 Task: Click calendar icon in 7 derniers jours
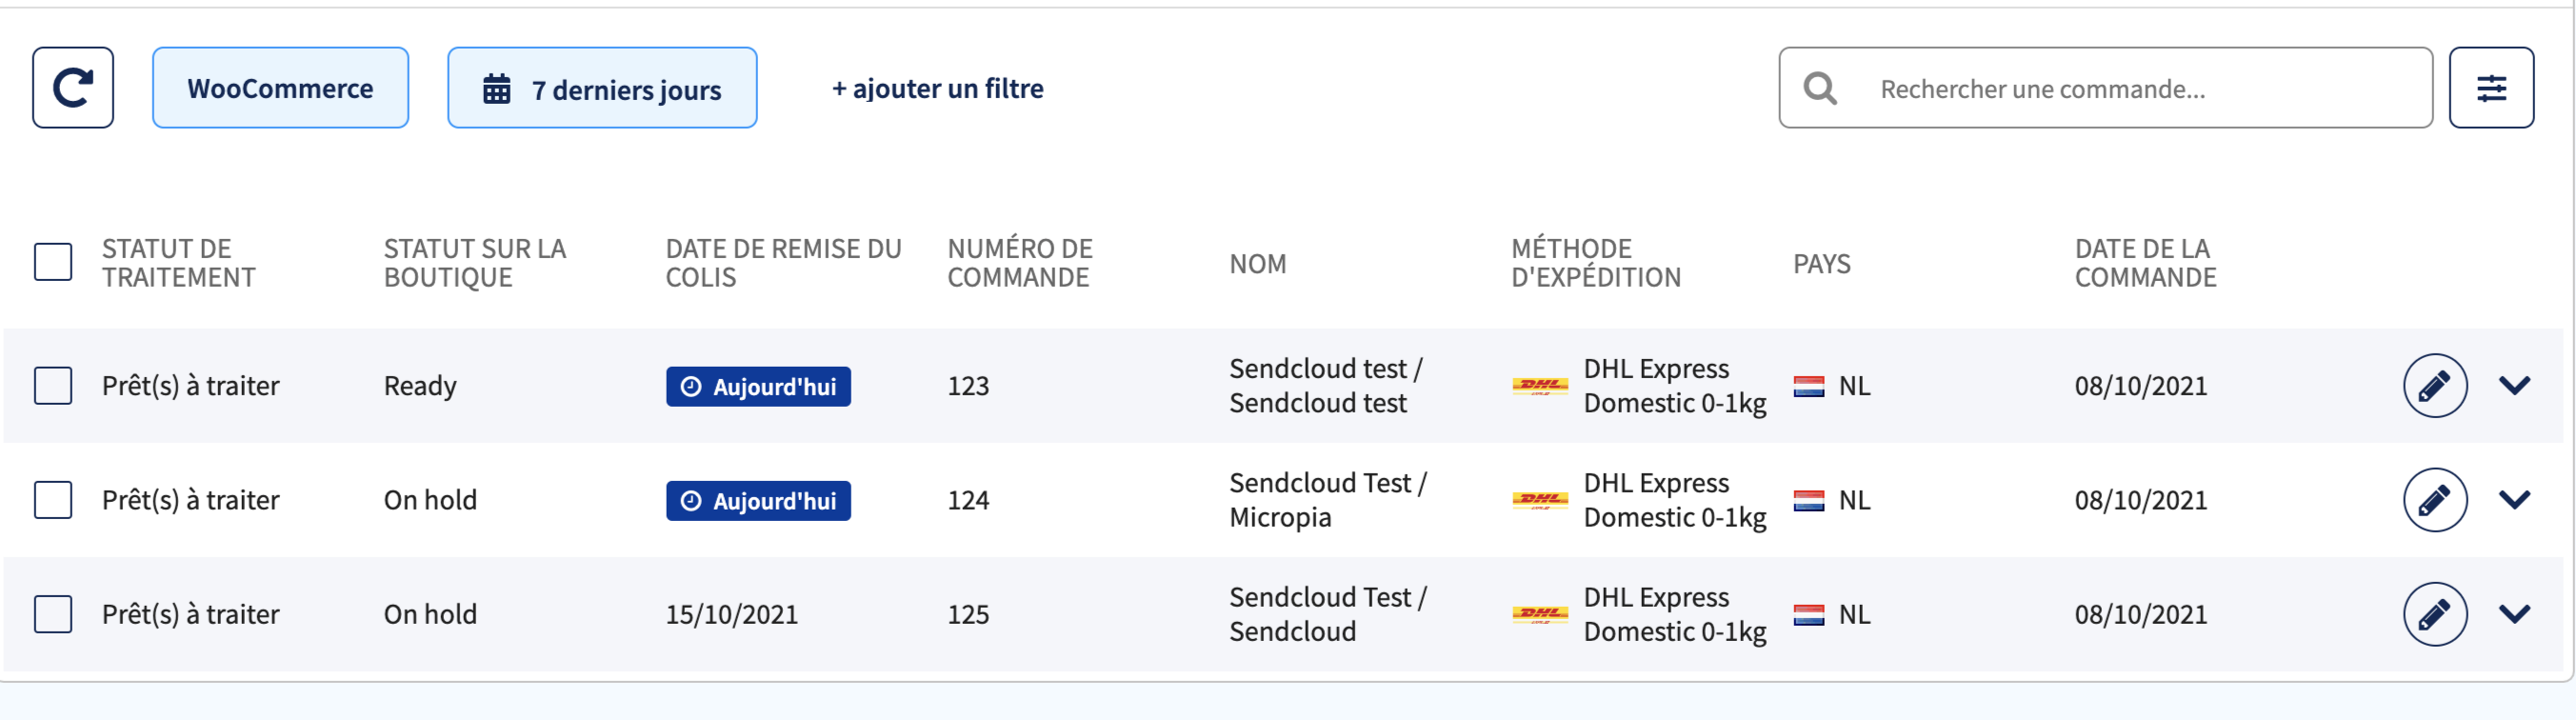click(x=497, y=89)
